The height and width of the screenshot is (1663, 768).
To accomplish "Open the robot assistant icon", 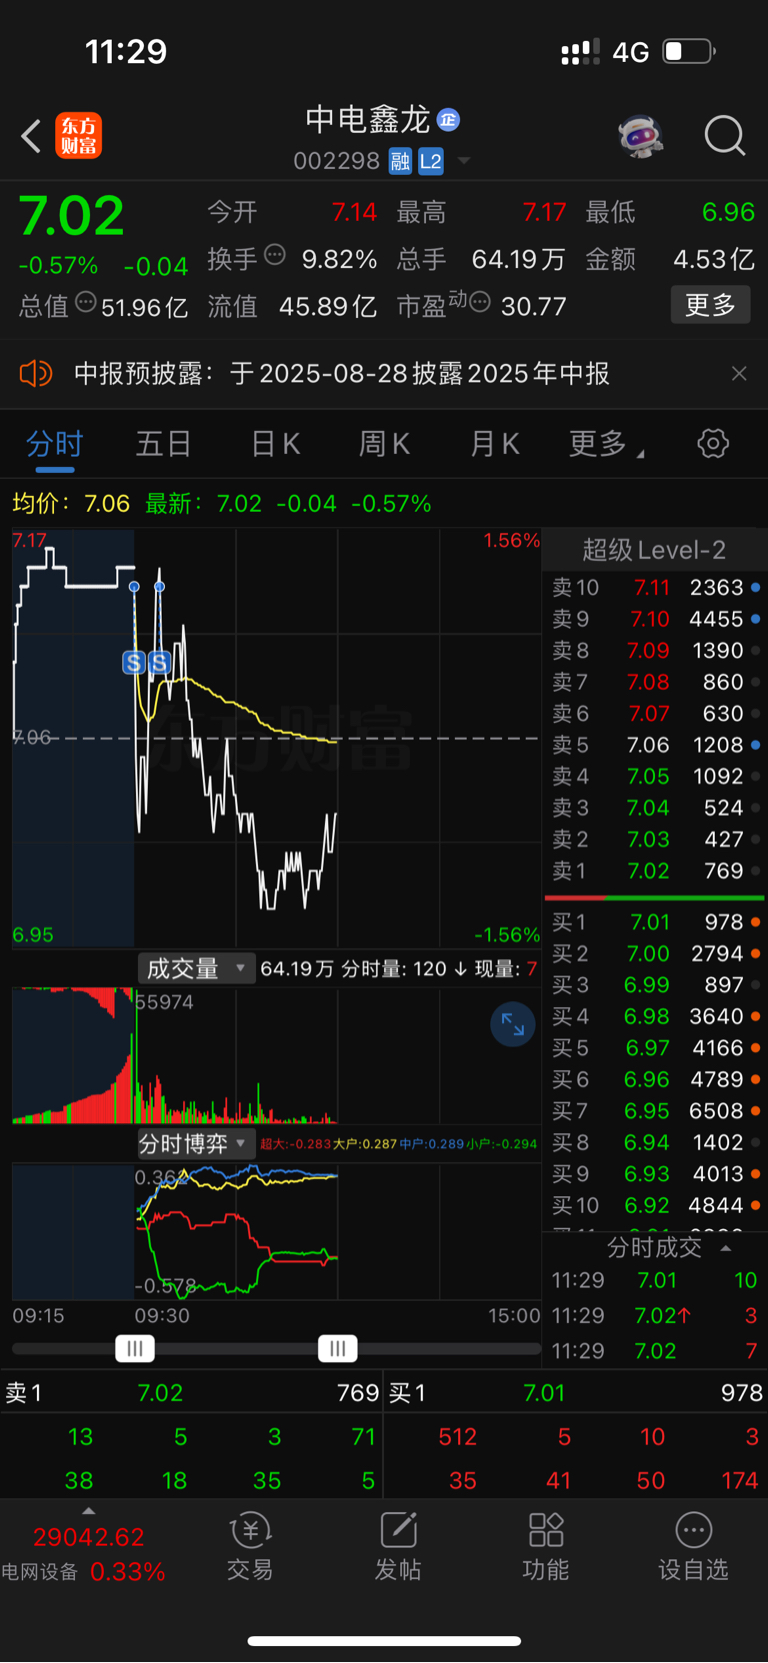I will 641,136.
